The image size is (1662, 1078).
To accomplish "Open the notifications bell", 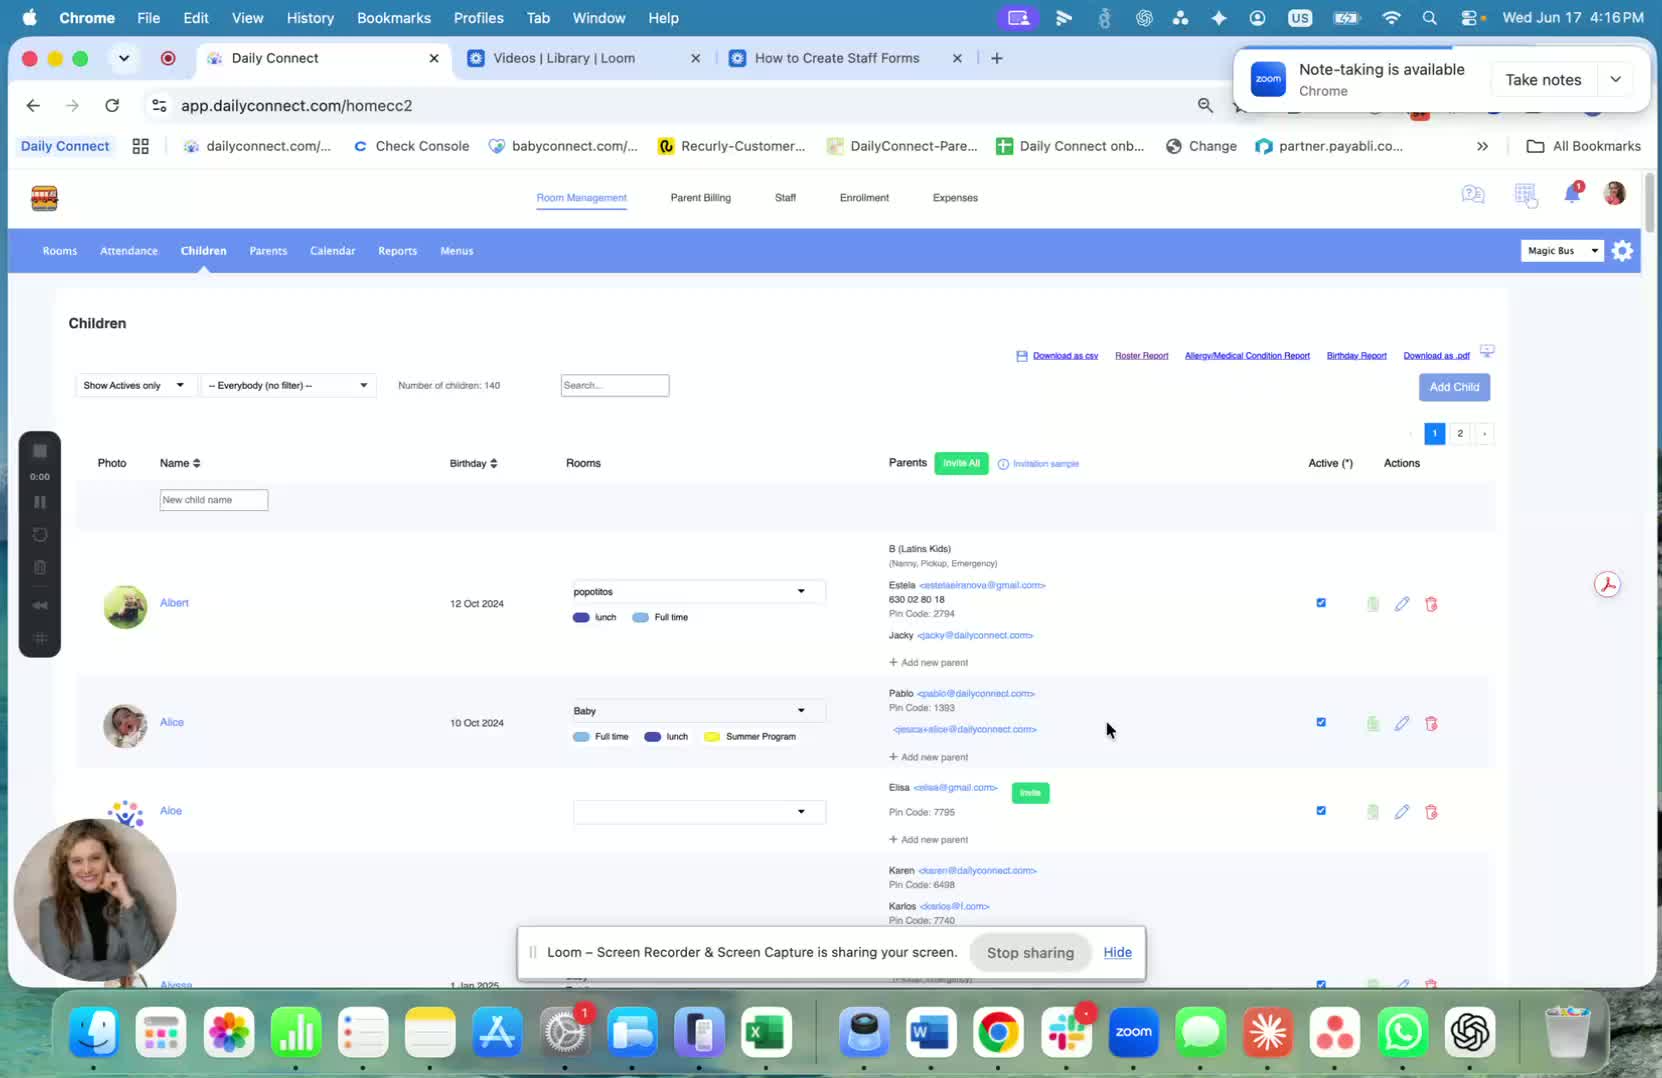I will click(x=1572, y=194).
